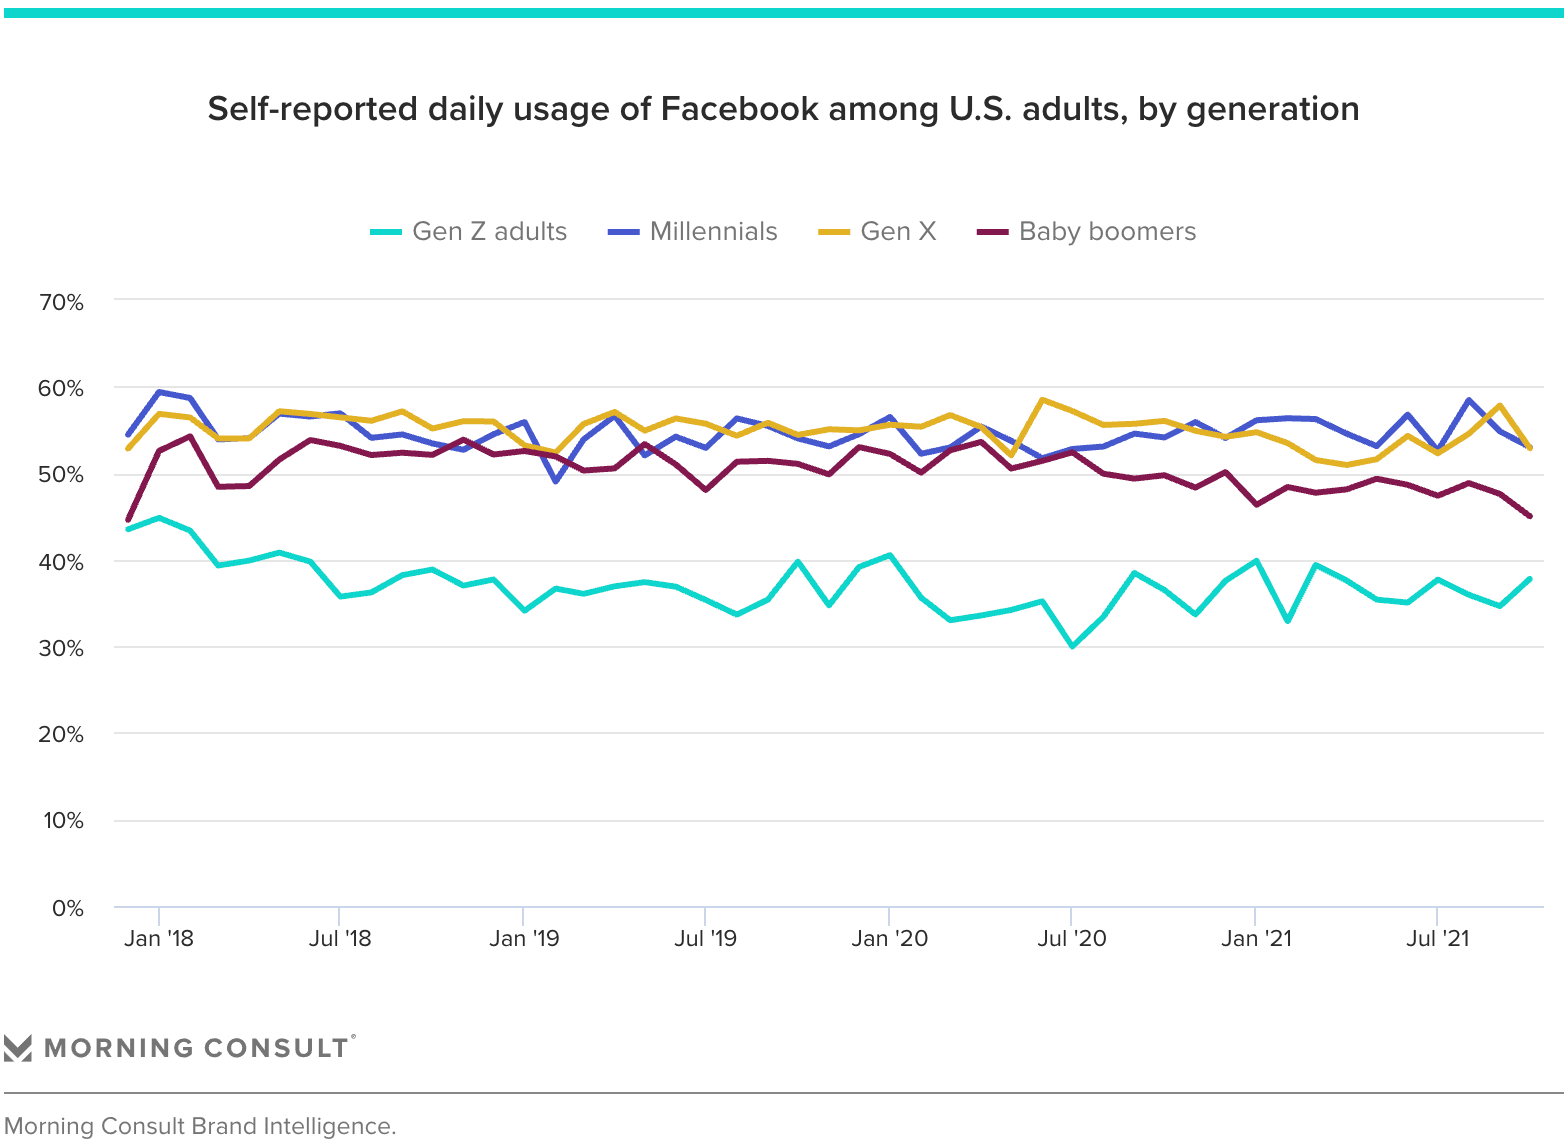The image size is (1568, 1142).
Task: Click the chart title text
Action: [x=783, y=108]
